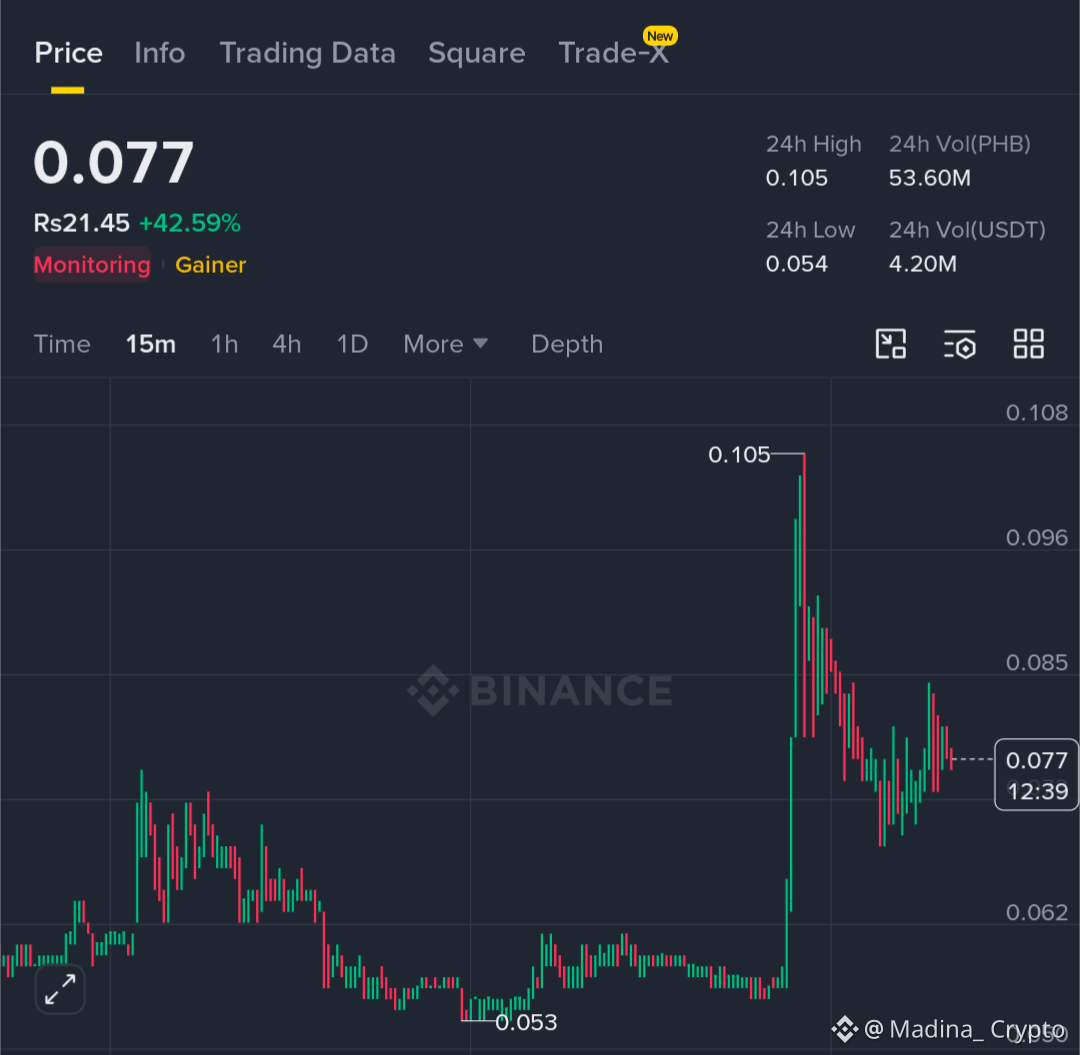Click the 24h Vol(USDT) label
Screen dimensions: 1080x1055
click(x=967, y=231)
